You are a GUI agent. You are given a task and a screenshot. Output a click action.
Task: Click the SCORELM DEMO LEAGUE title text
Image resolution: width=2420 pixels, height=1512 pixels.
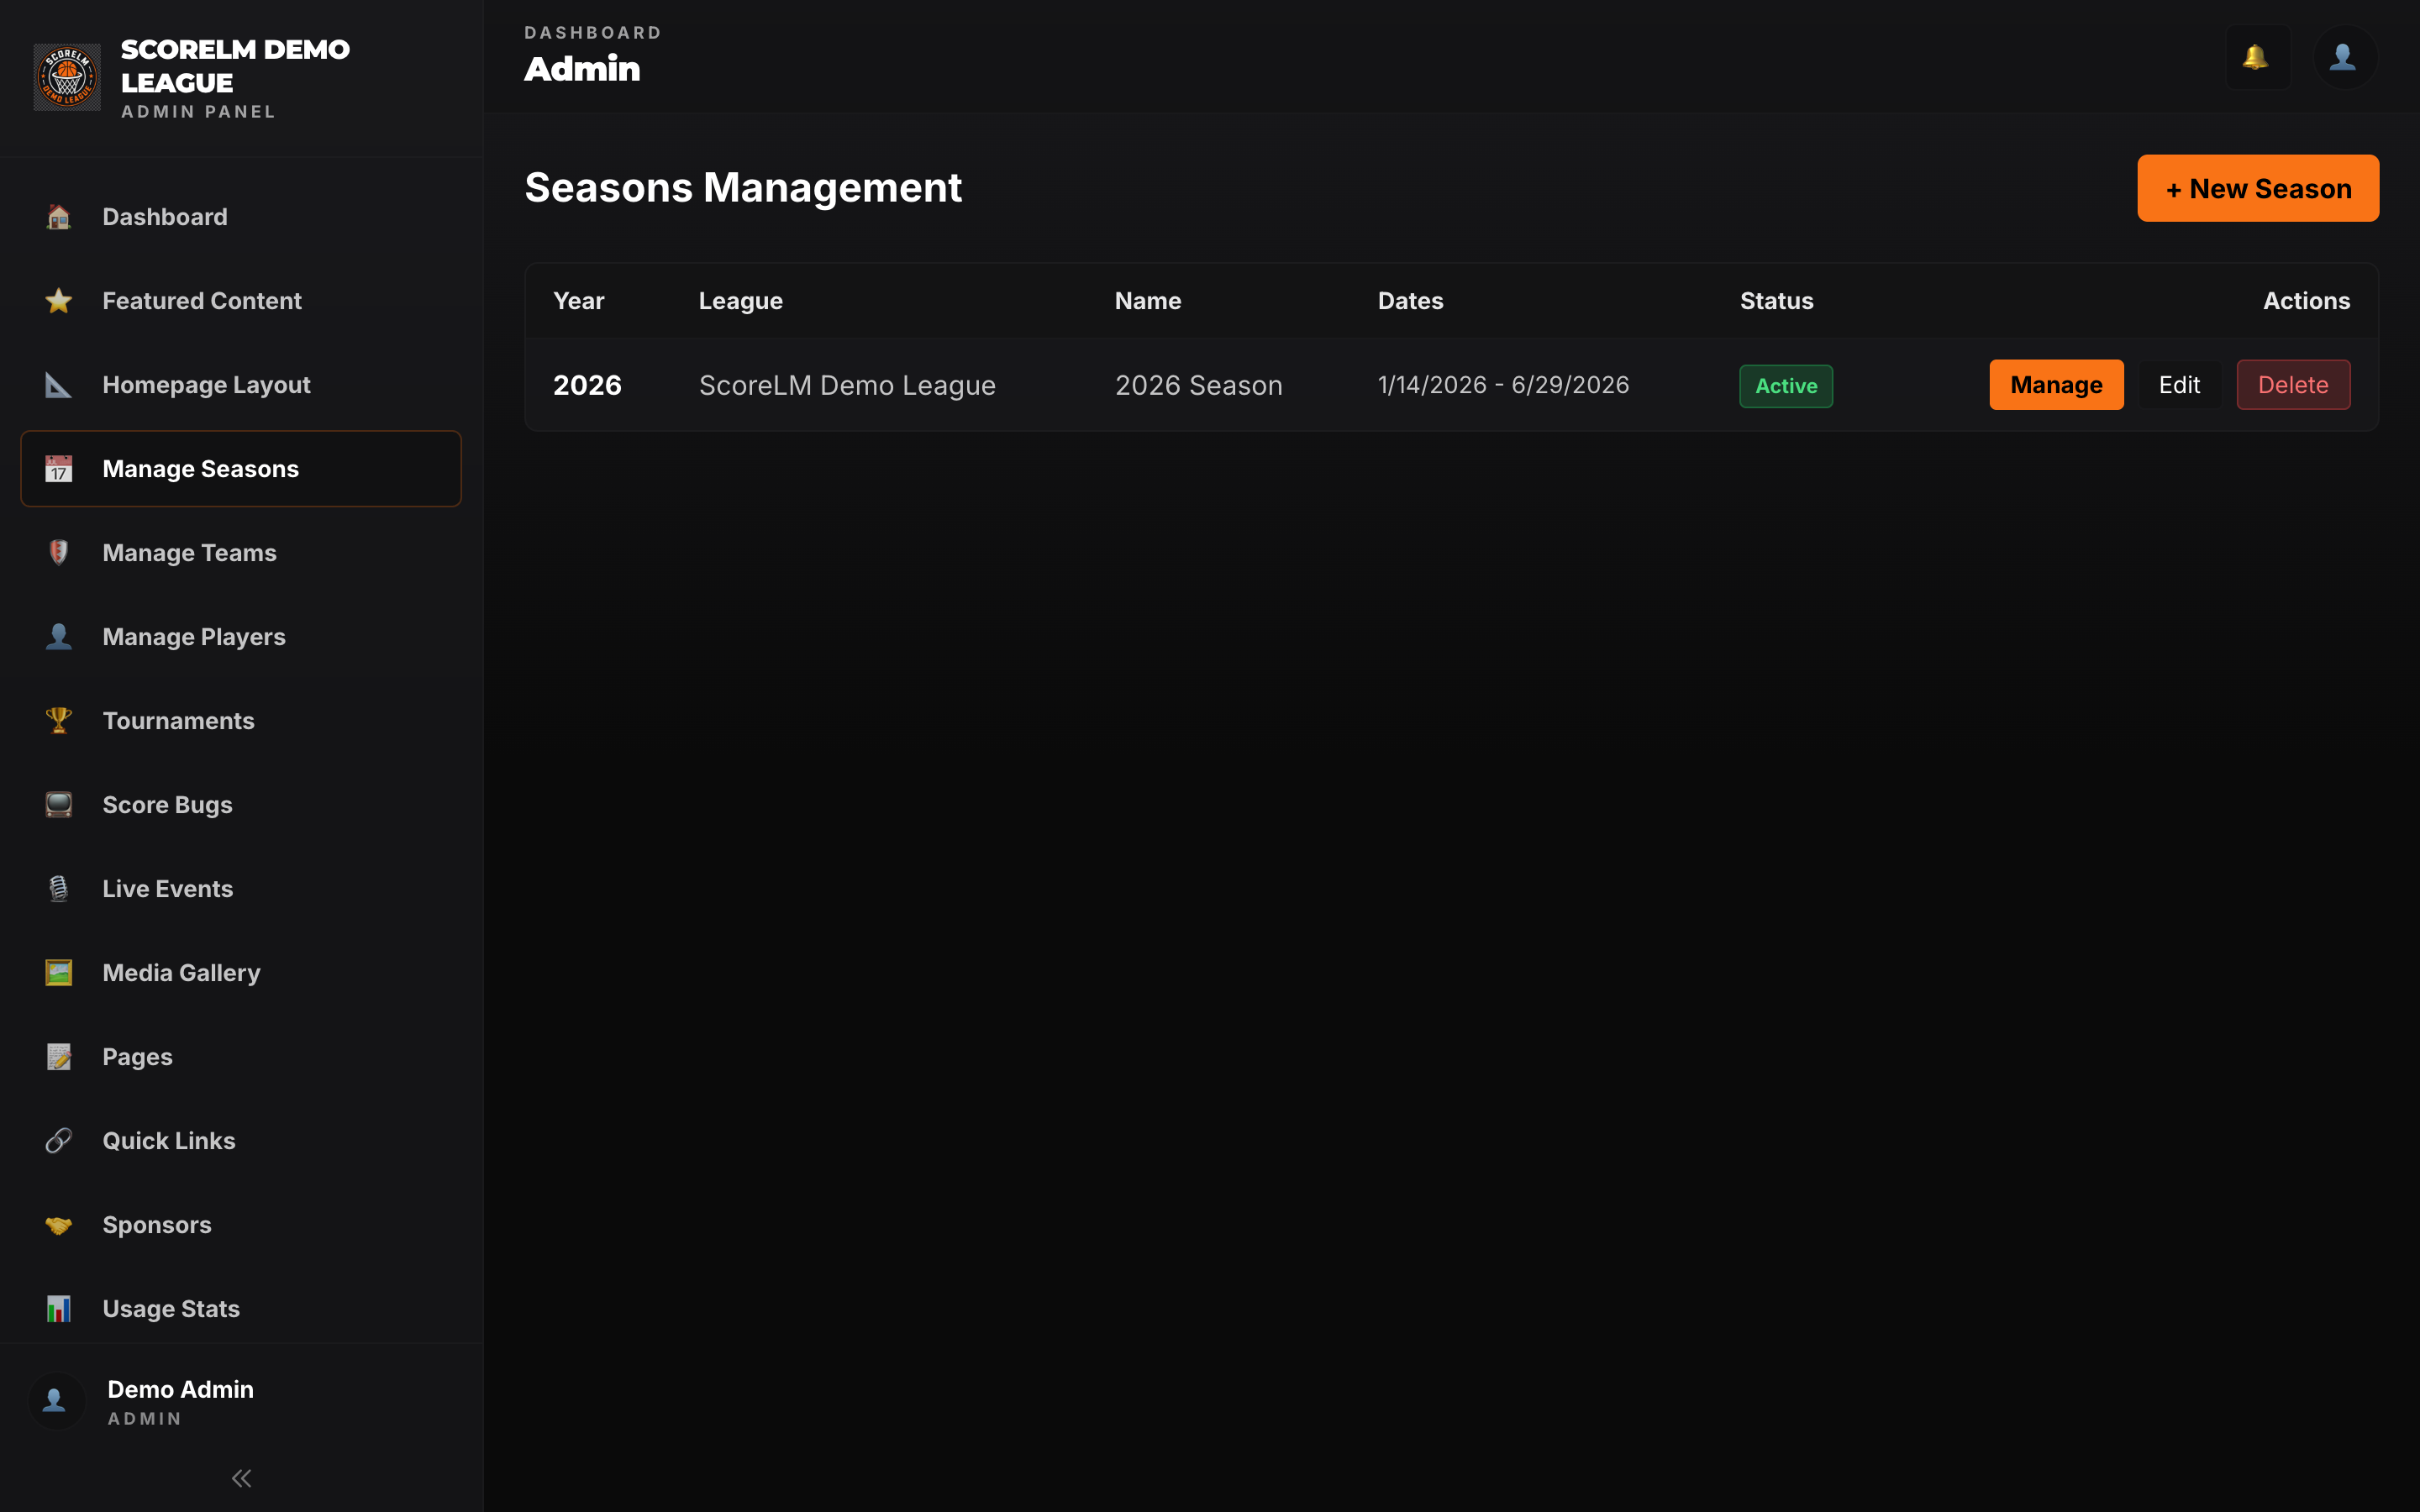pyautogui.click(x=235, y=66)
